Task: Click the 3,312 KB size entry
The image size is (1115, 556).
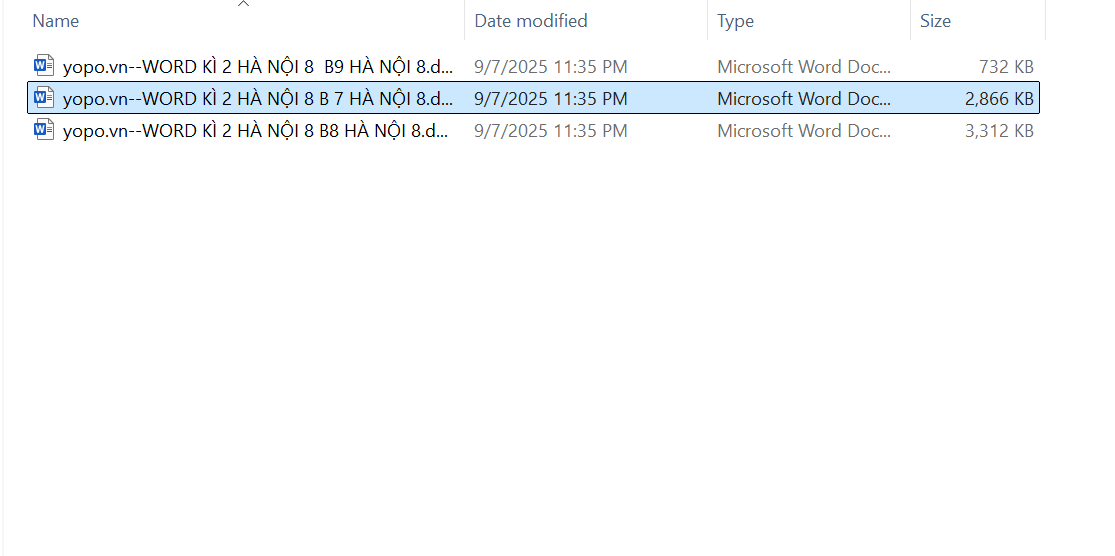Action: (999, 131)
